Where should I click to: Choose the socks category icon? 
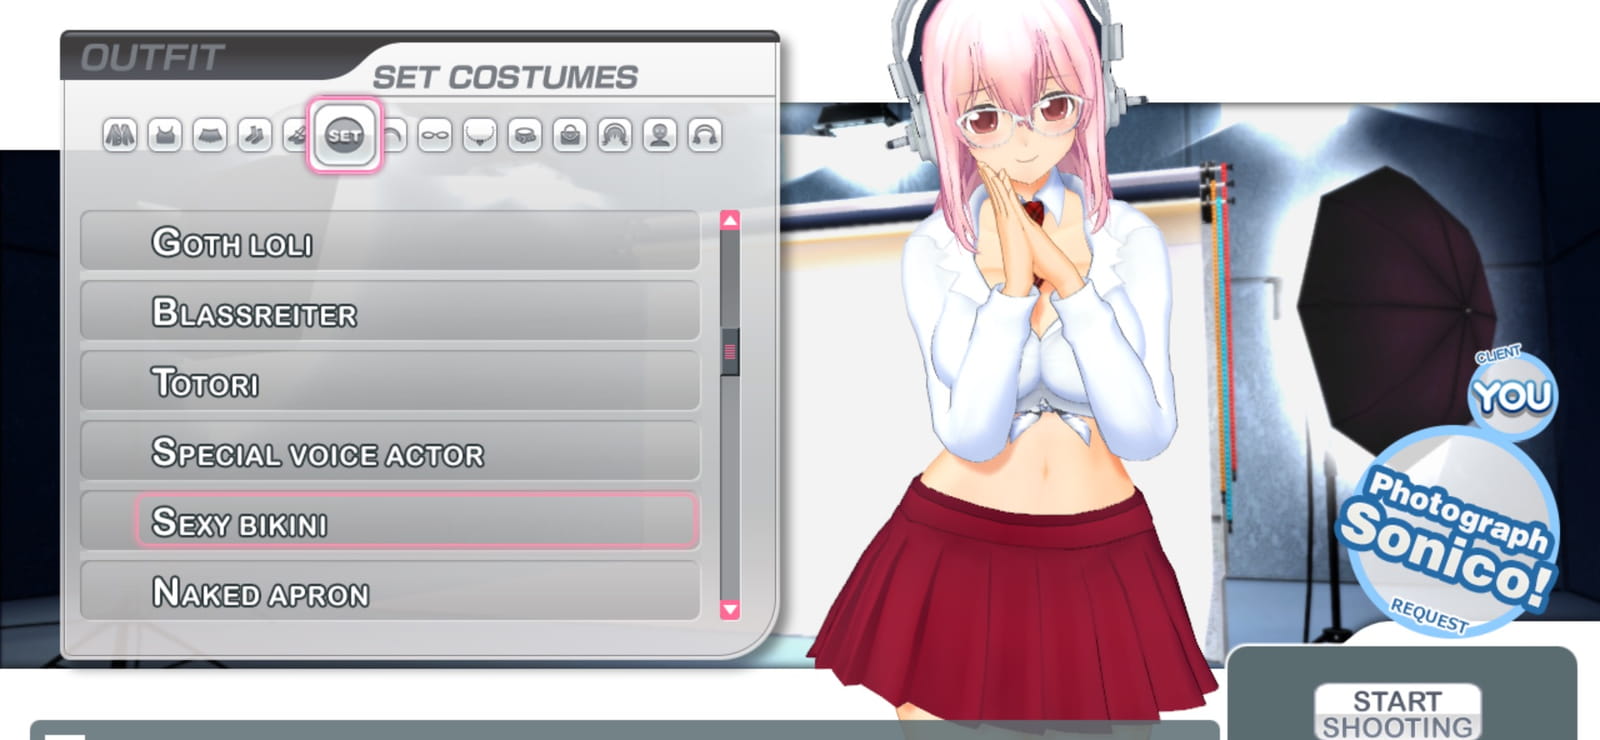tap(255, 135)
